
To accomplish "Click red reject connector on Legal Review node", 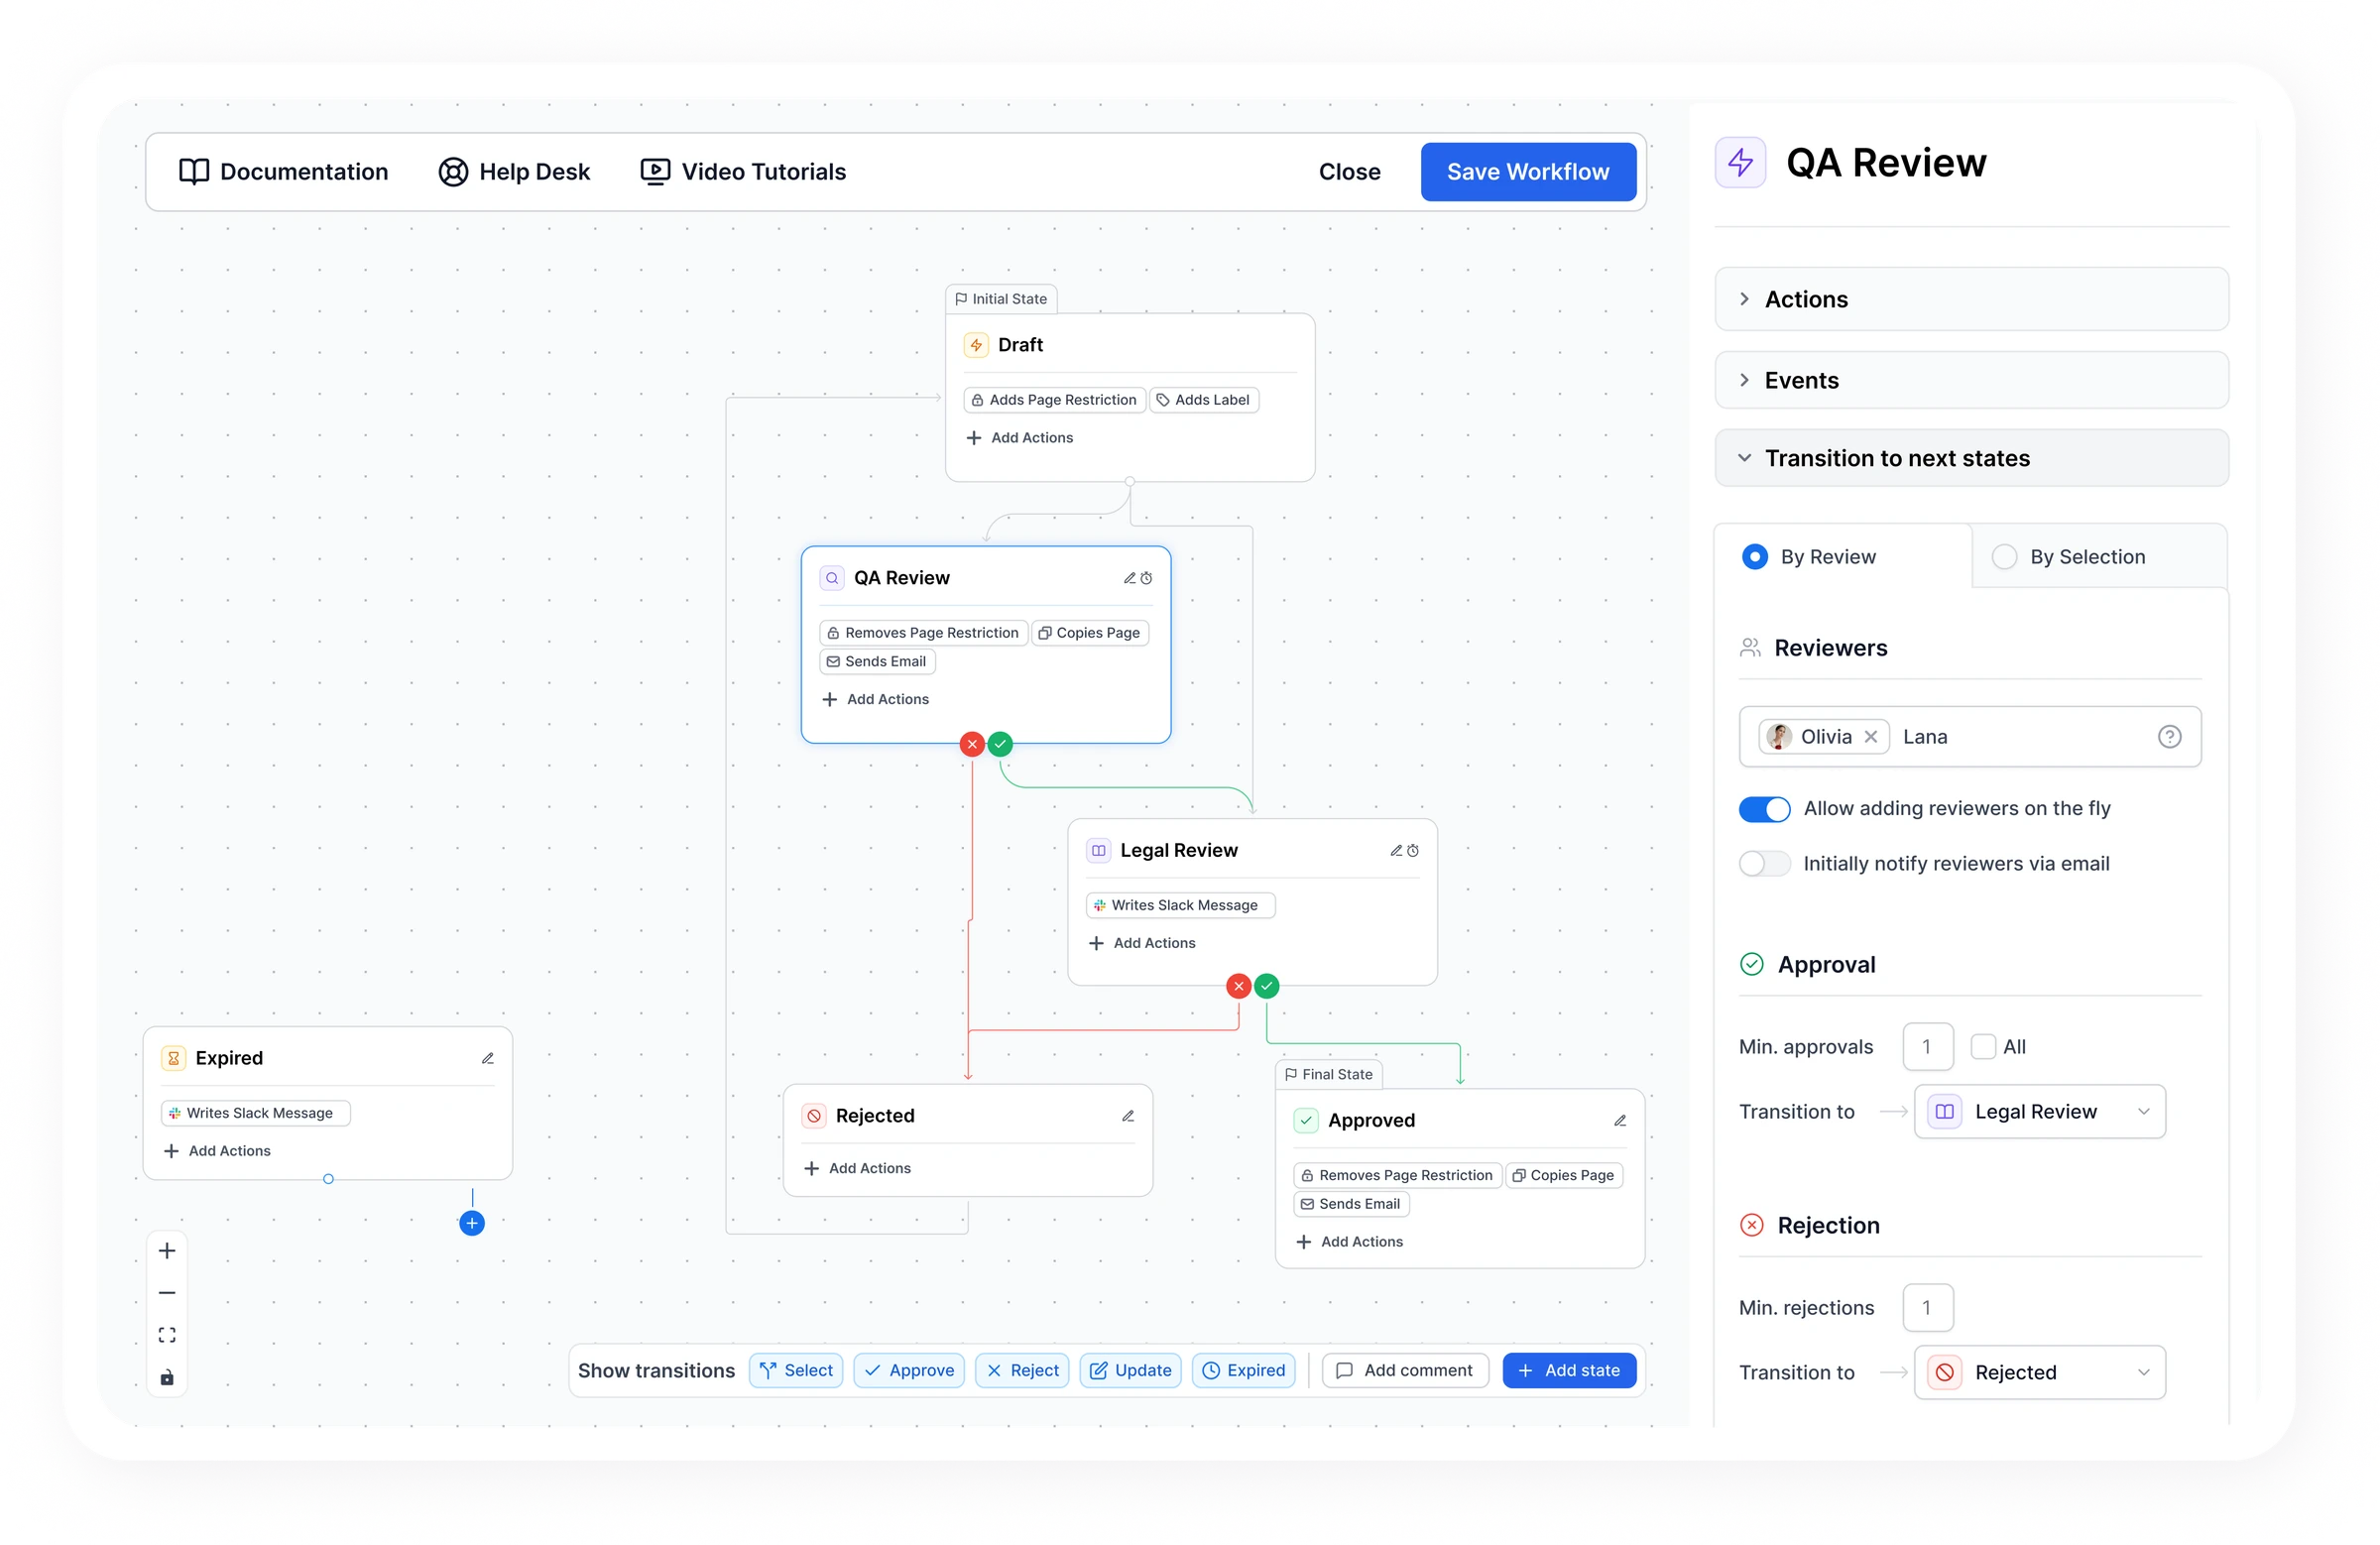I will 1239,986.
